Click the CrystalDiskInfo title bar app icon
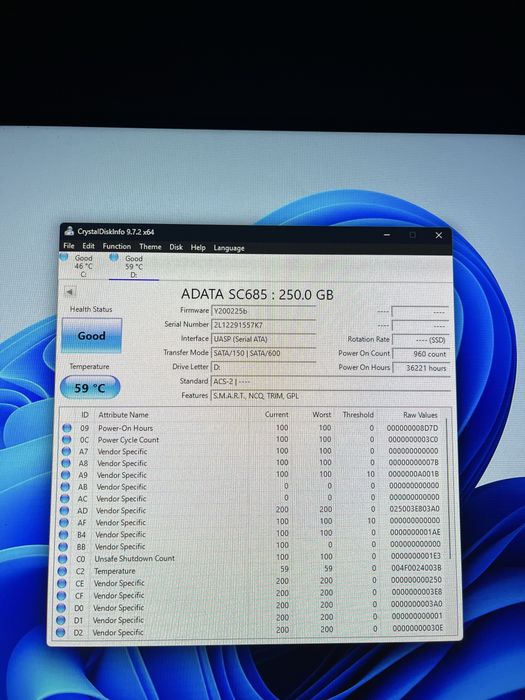The image size is (525, 700). [x=69, y=231]
